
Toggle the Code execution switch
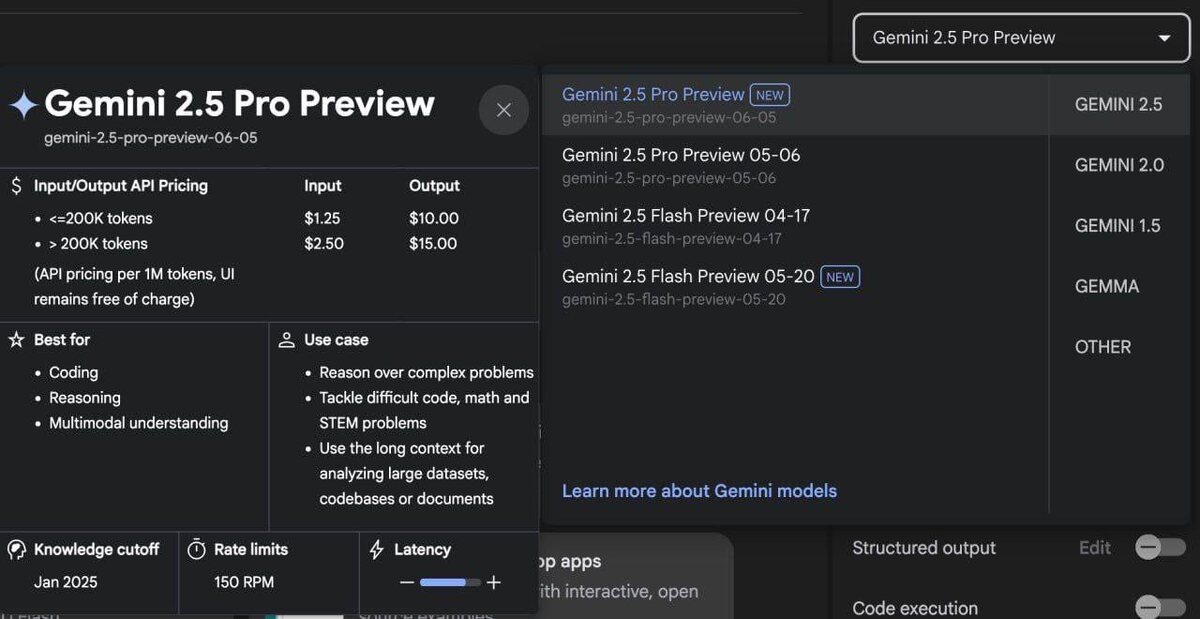point(1161,607)
